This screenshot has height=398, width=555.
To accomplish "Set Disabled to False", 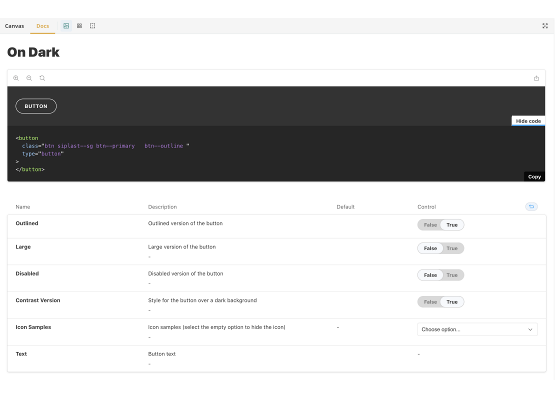I will [430, 275].
